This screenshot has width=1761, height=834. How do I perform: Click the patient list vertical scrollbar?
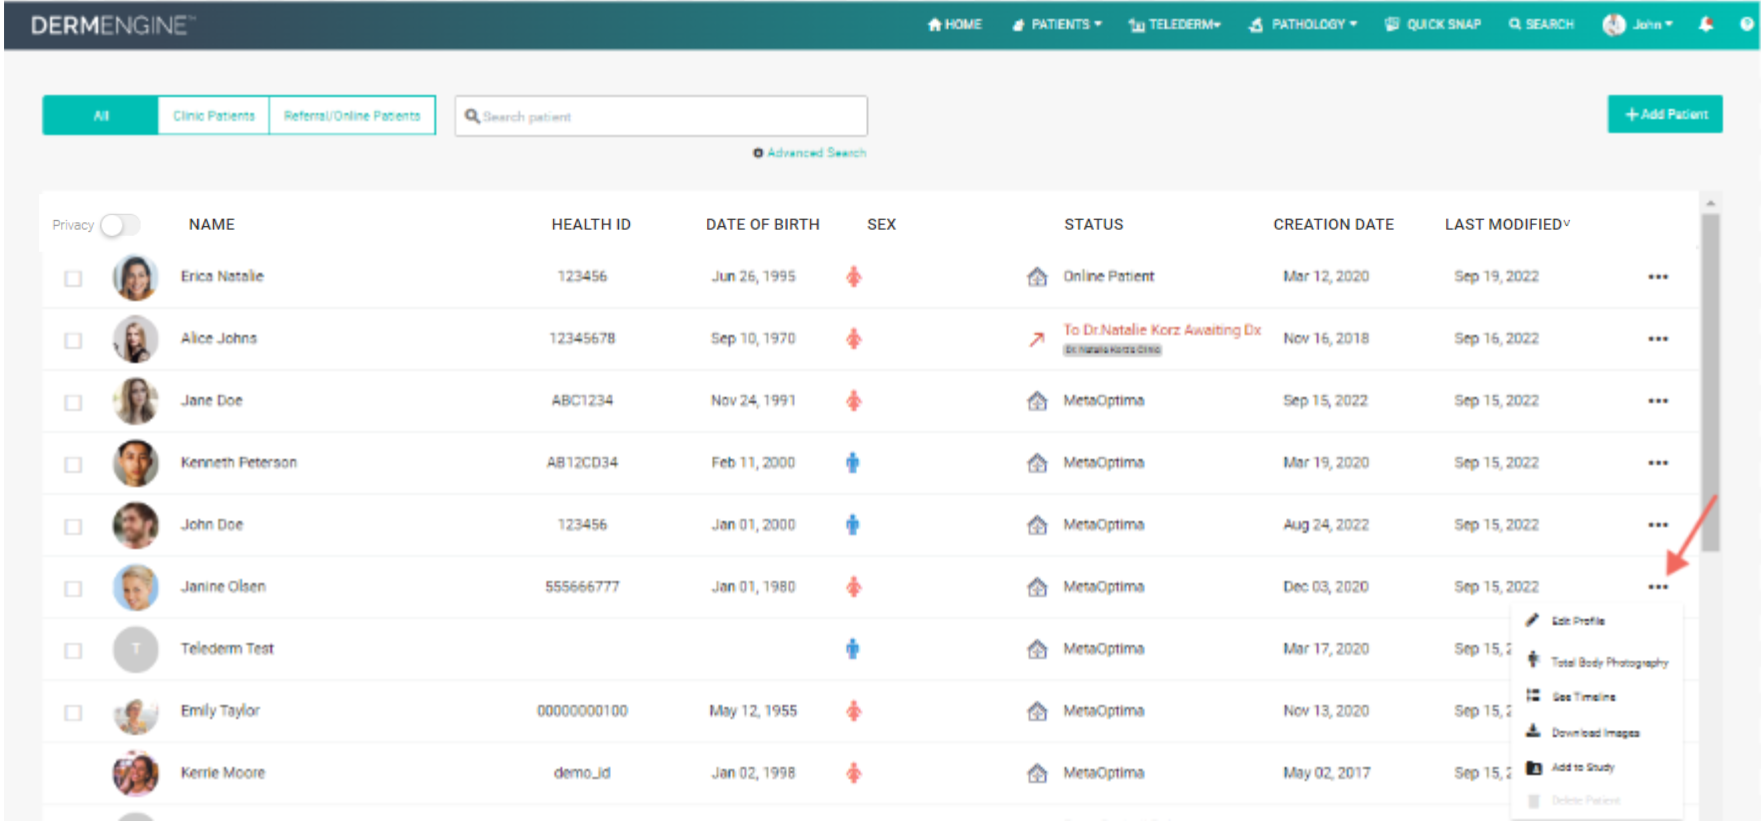[1710, 383]
